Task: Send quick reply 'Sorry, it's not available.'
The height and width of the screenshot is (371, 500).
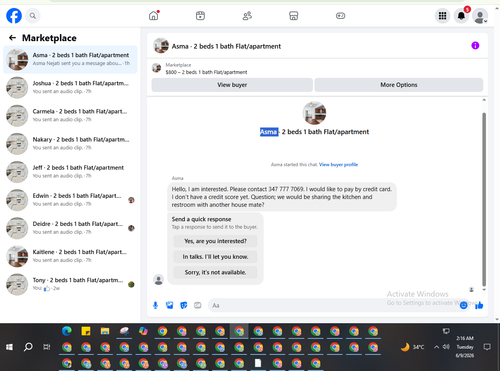Action: point(215,272)
